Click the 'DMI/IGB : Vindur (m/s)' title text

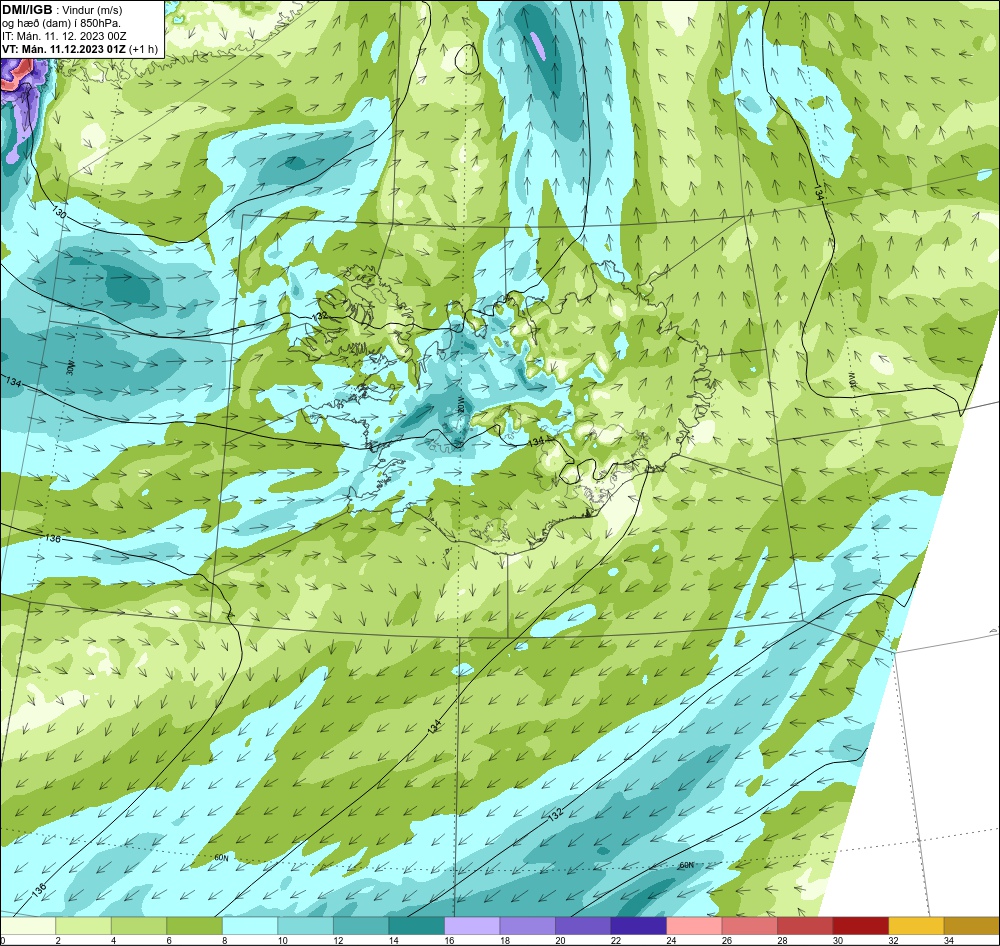(62, 10)
